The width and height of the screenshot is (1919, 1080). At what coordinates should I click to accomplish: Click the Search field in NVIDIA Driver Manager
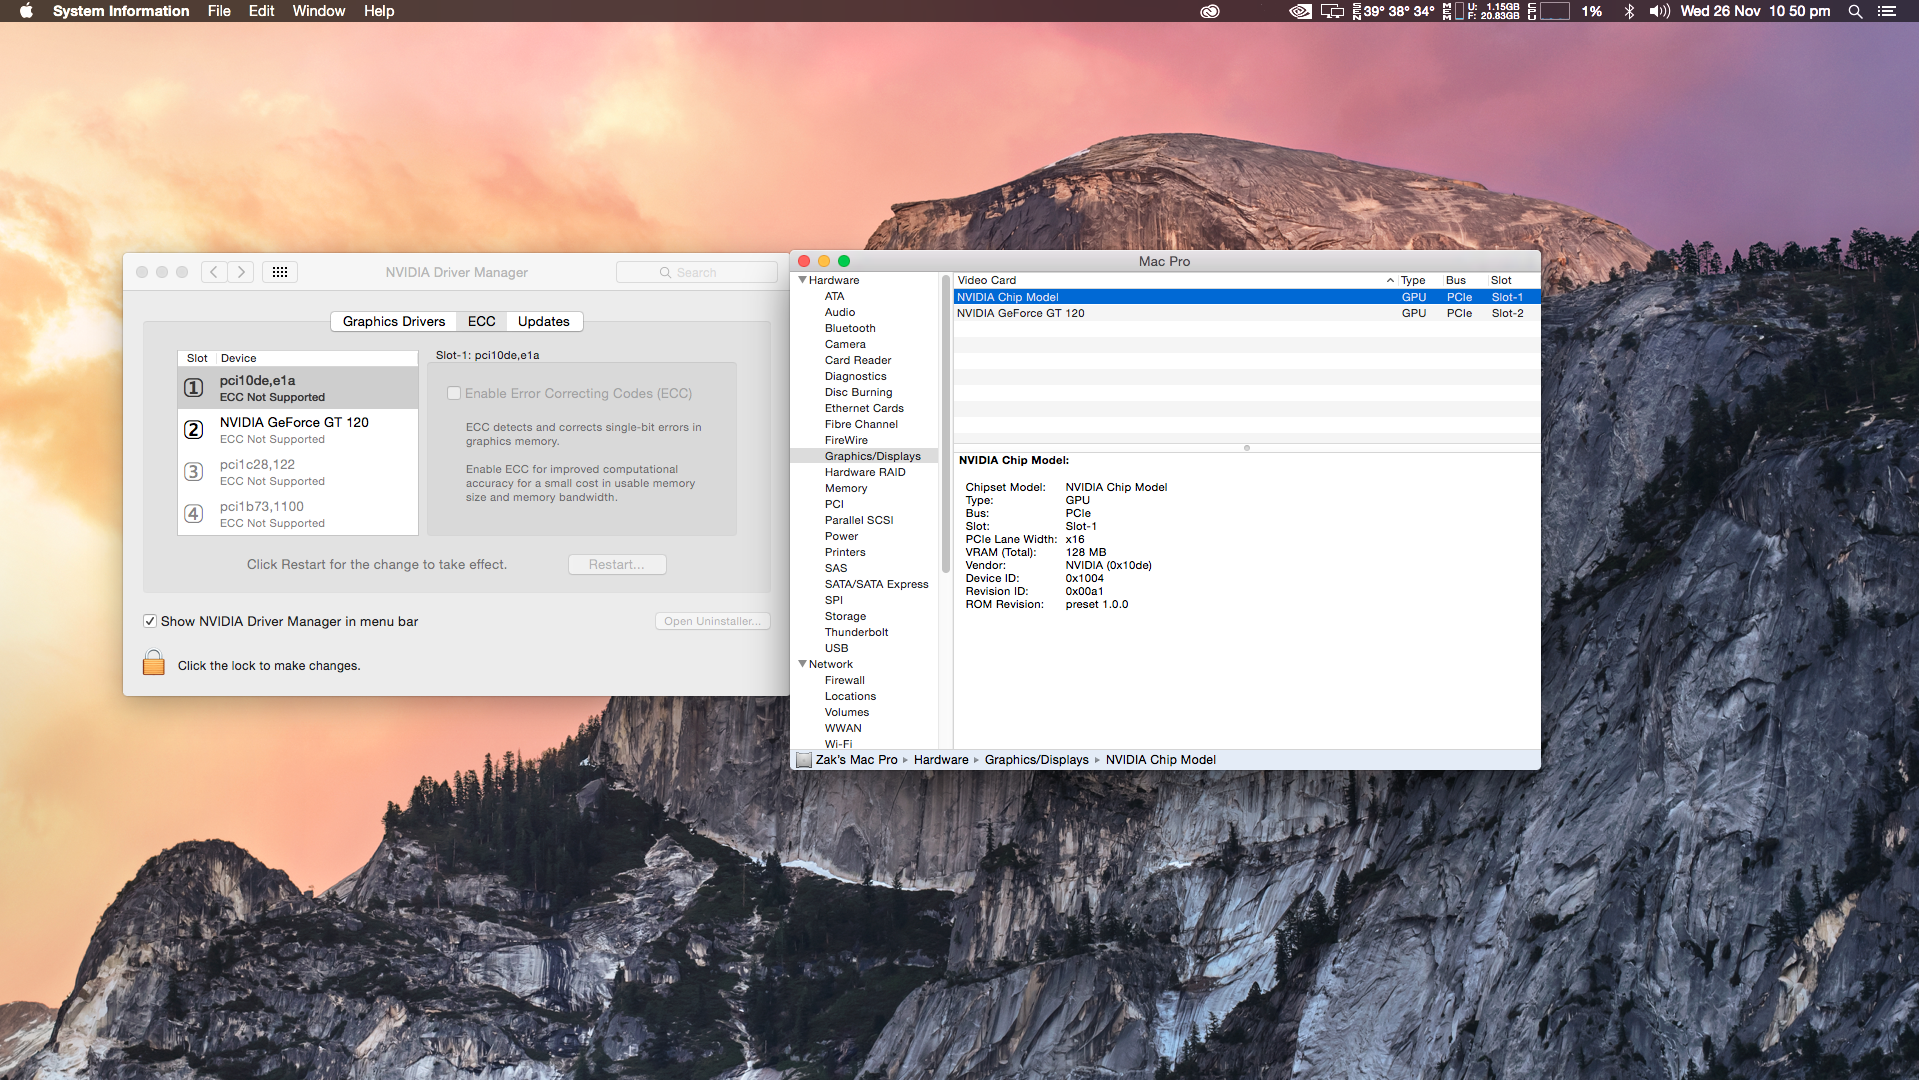pos(697,272)
